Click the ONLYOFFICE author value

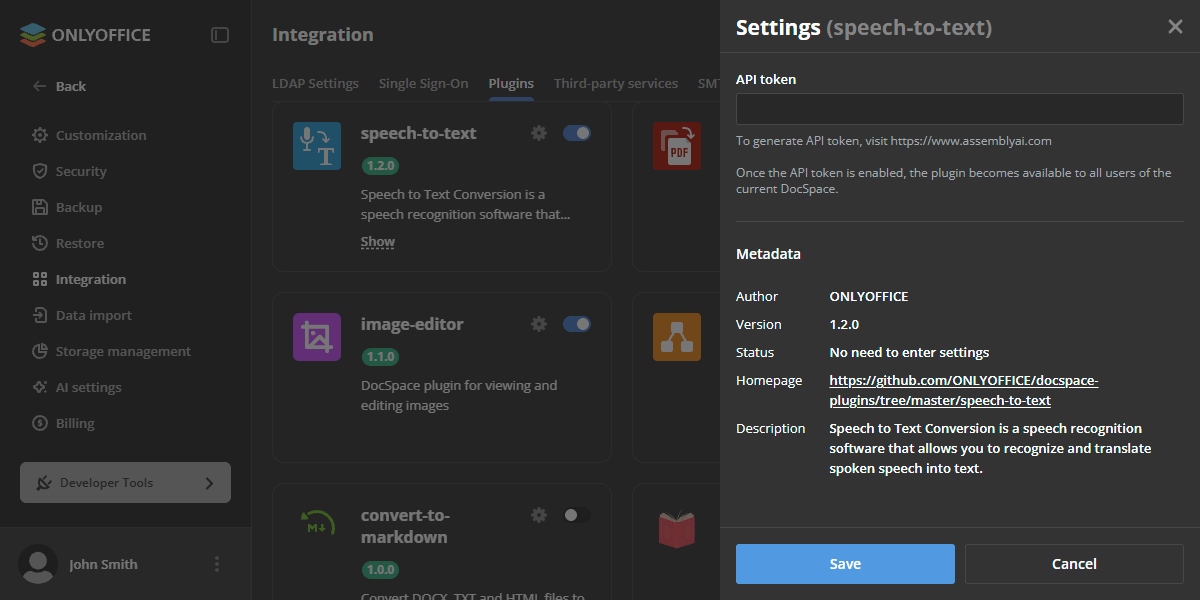[x=869, y=296]
